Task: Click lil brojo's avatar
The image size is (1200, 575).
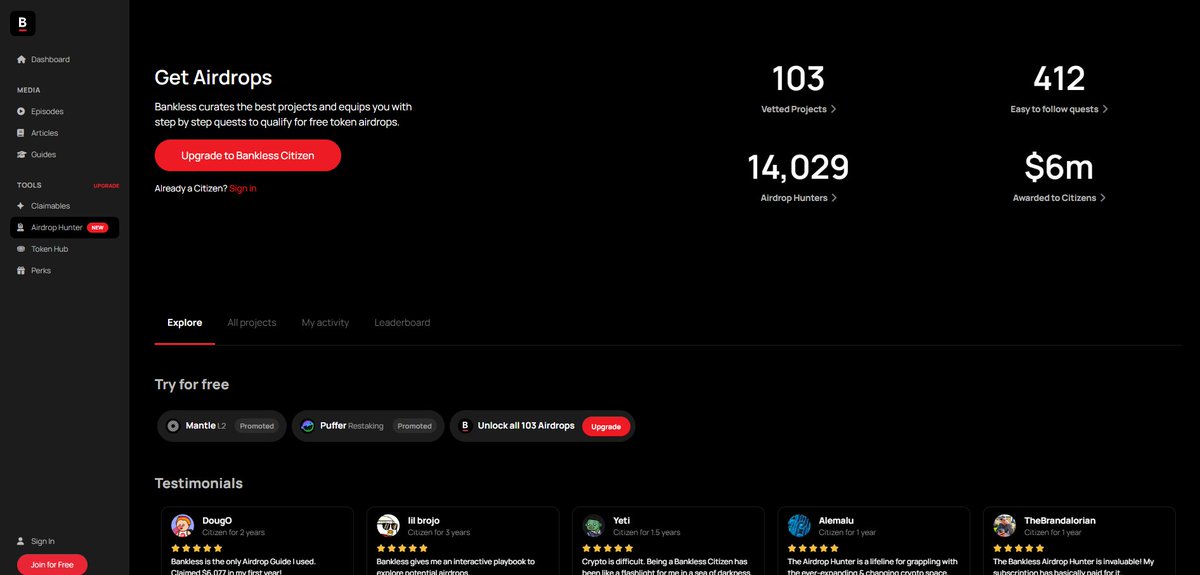Action: [388, 526]
